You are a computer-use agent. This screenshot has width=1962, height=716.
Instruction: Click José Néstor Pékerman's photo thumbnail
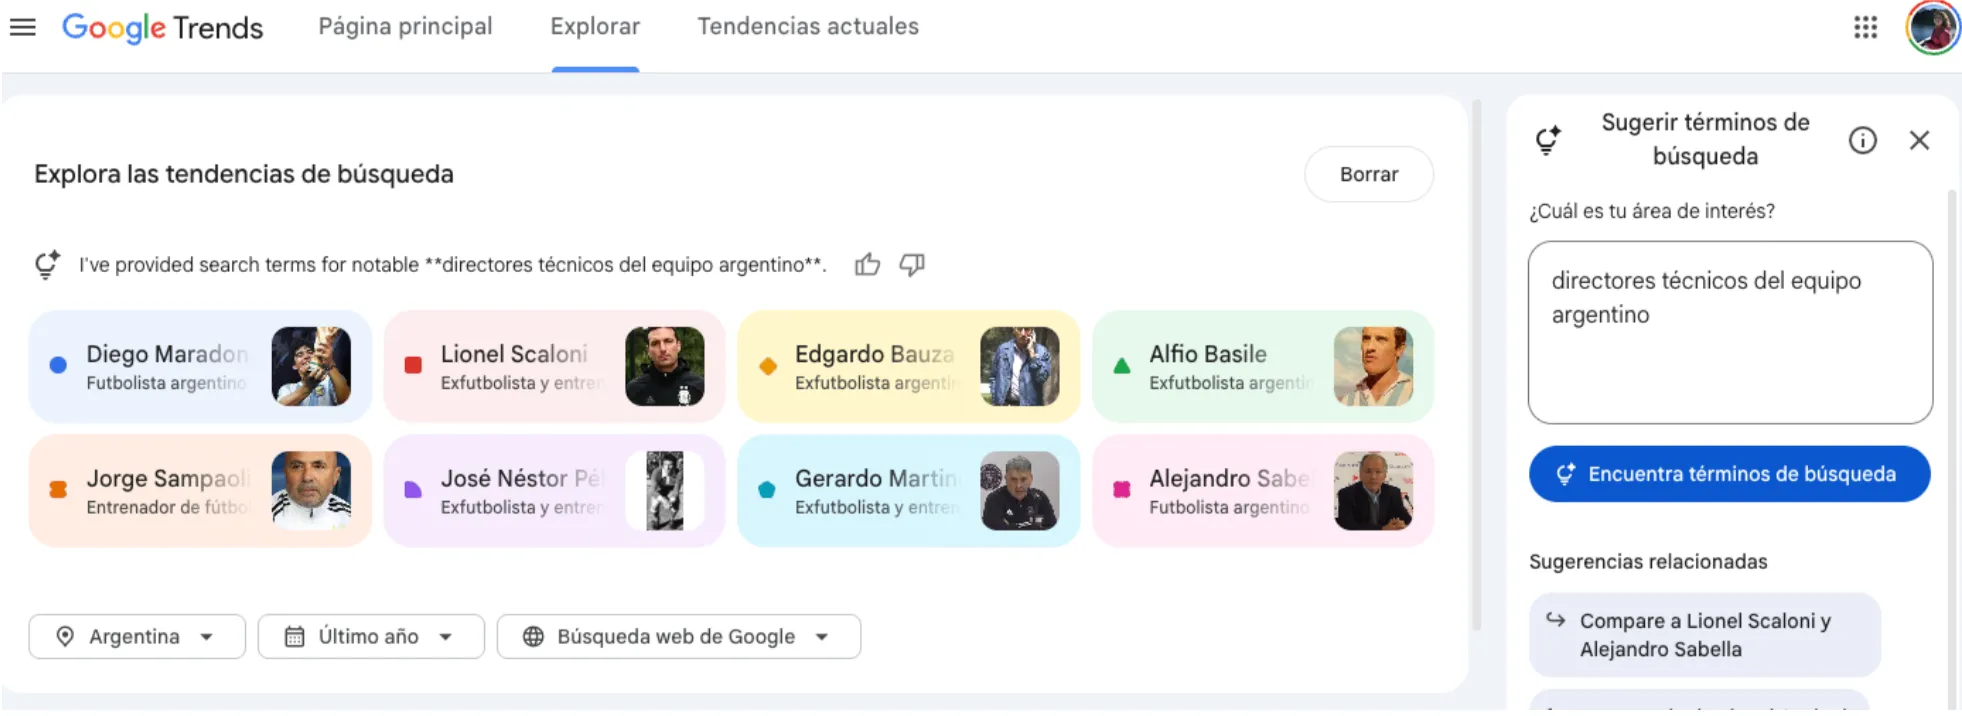pyautogui.click(x=665, y=490)
